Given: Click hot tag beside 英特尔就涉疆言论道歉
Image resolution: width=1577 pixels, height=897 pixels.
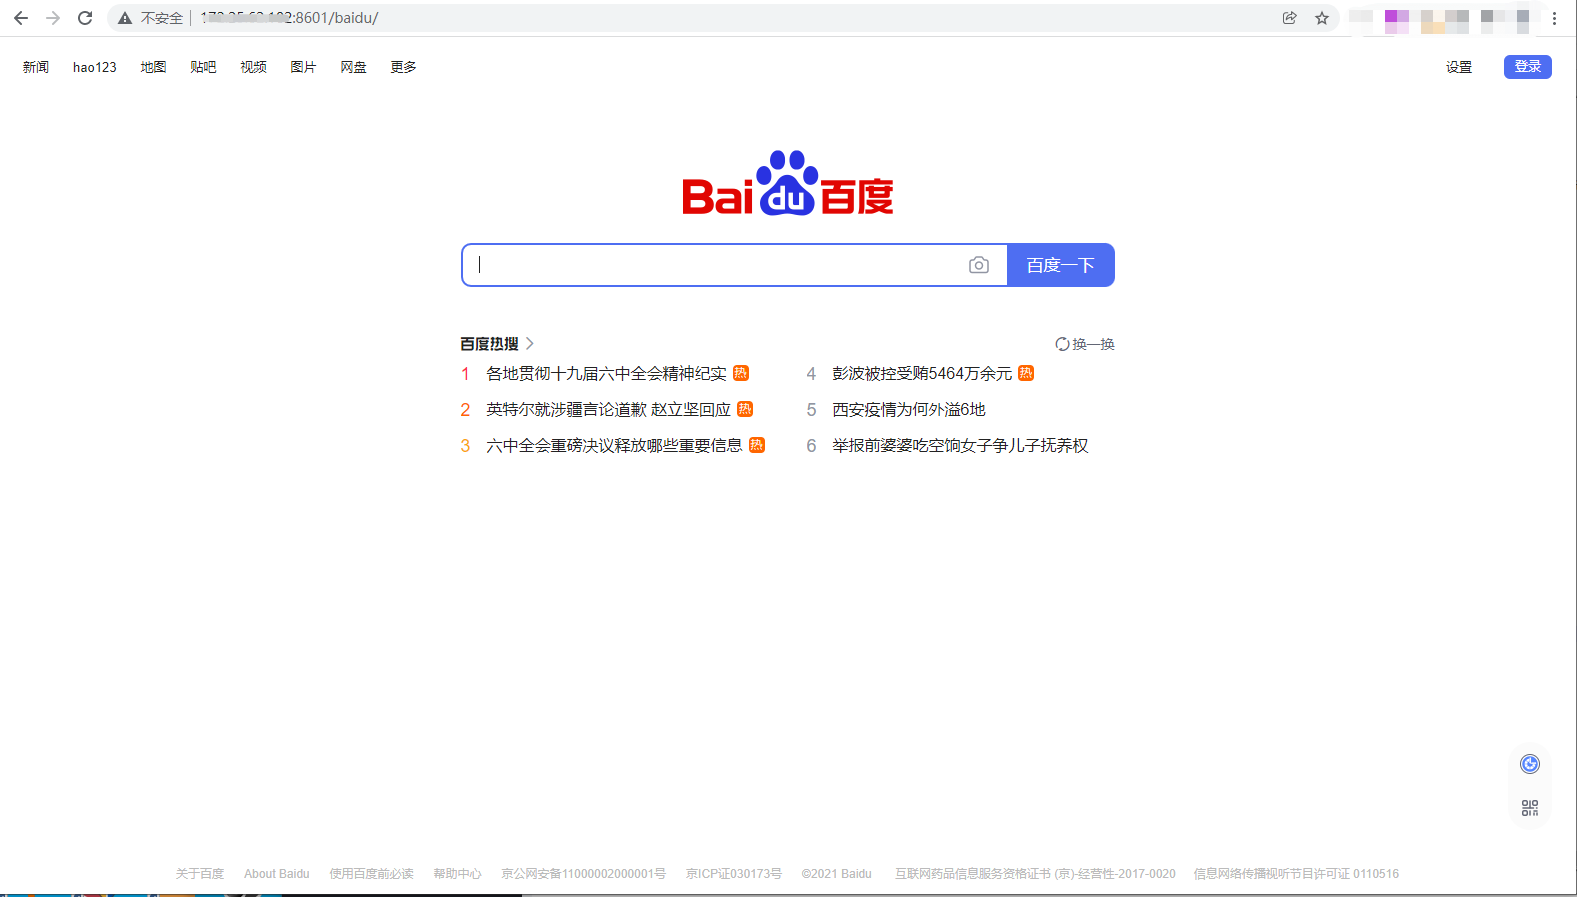Looking at the screenshot, I should (x=745, y=409).
